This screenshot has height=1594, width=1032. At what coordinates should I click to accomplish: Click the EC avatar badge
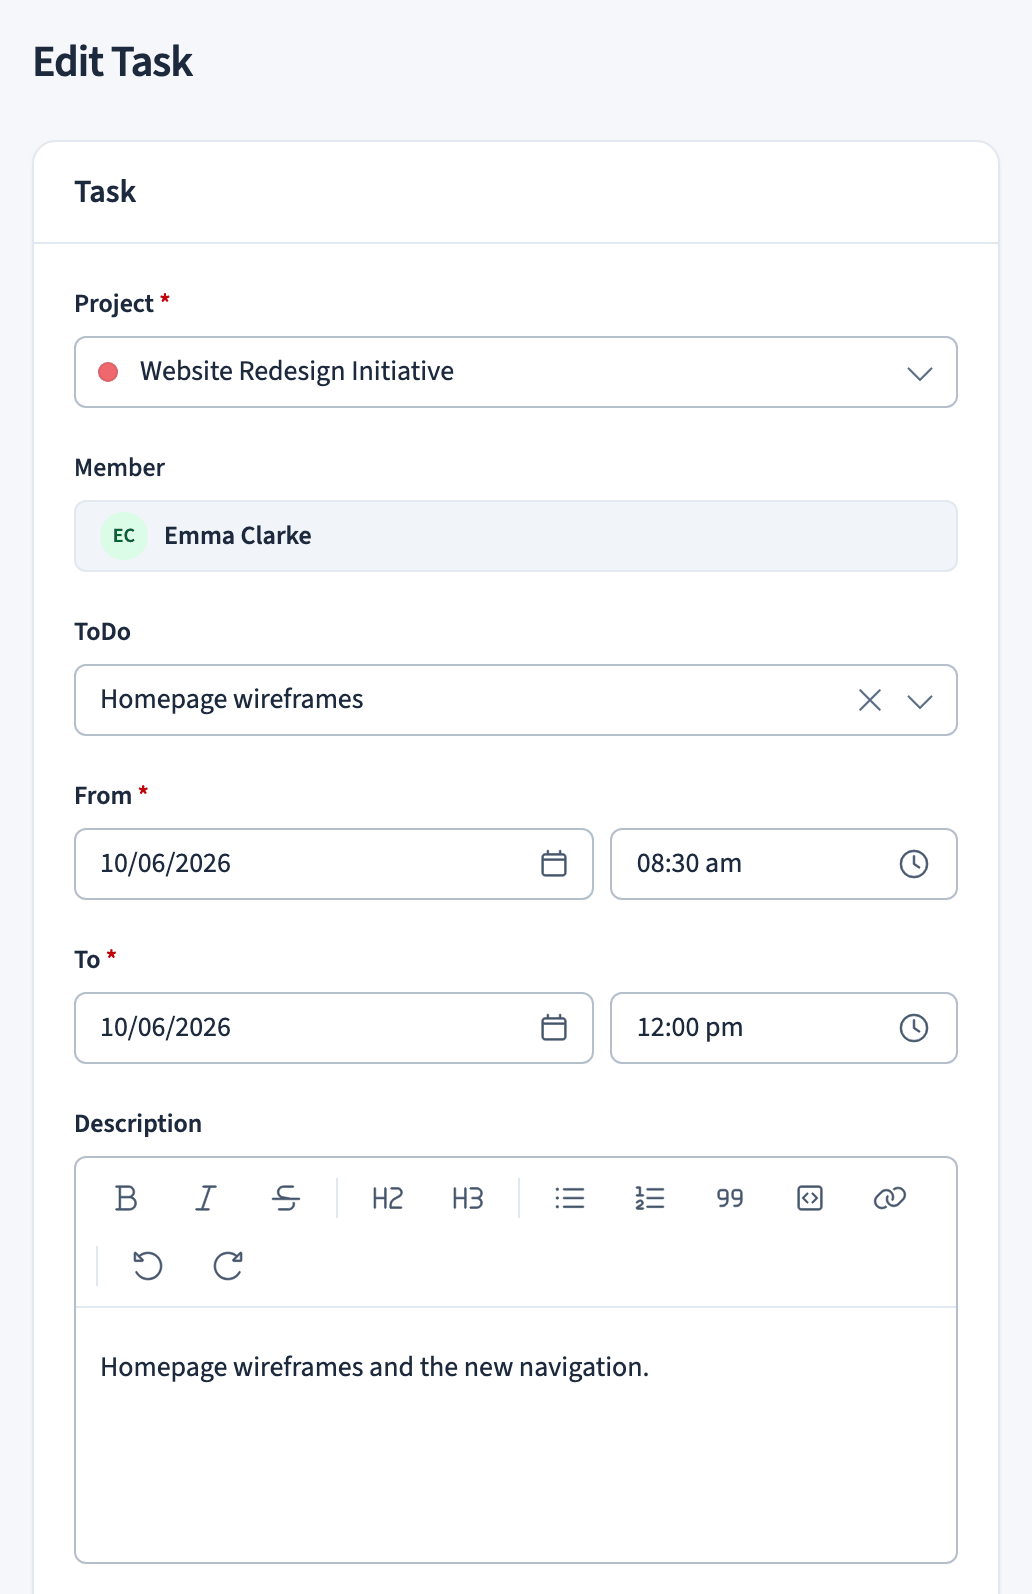(124, 536)
